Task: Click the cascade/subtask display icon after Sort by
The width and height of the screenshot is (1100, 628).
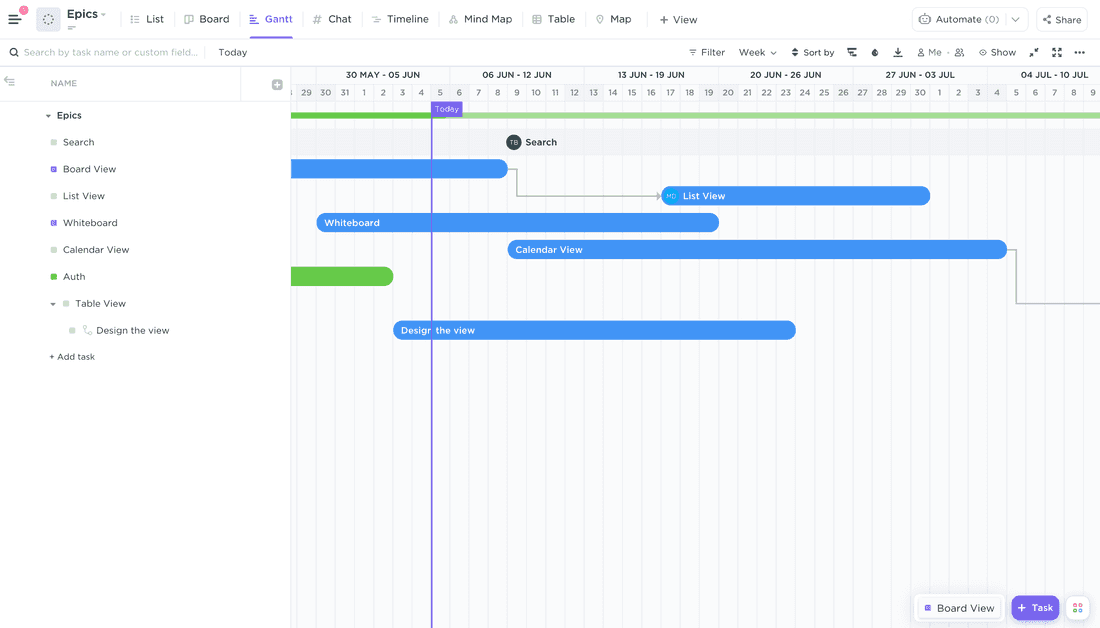Action: coord(852,51)
